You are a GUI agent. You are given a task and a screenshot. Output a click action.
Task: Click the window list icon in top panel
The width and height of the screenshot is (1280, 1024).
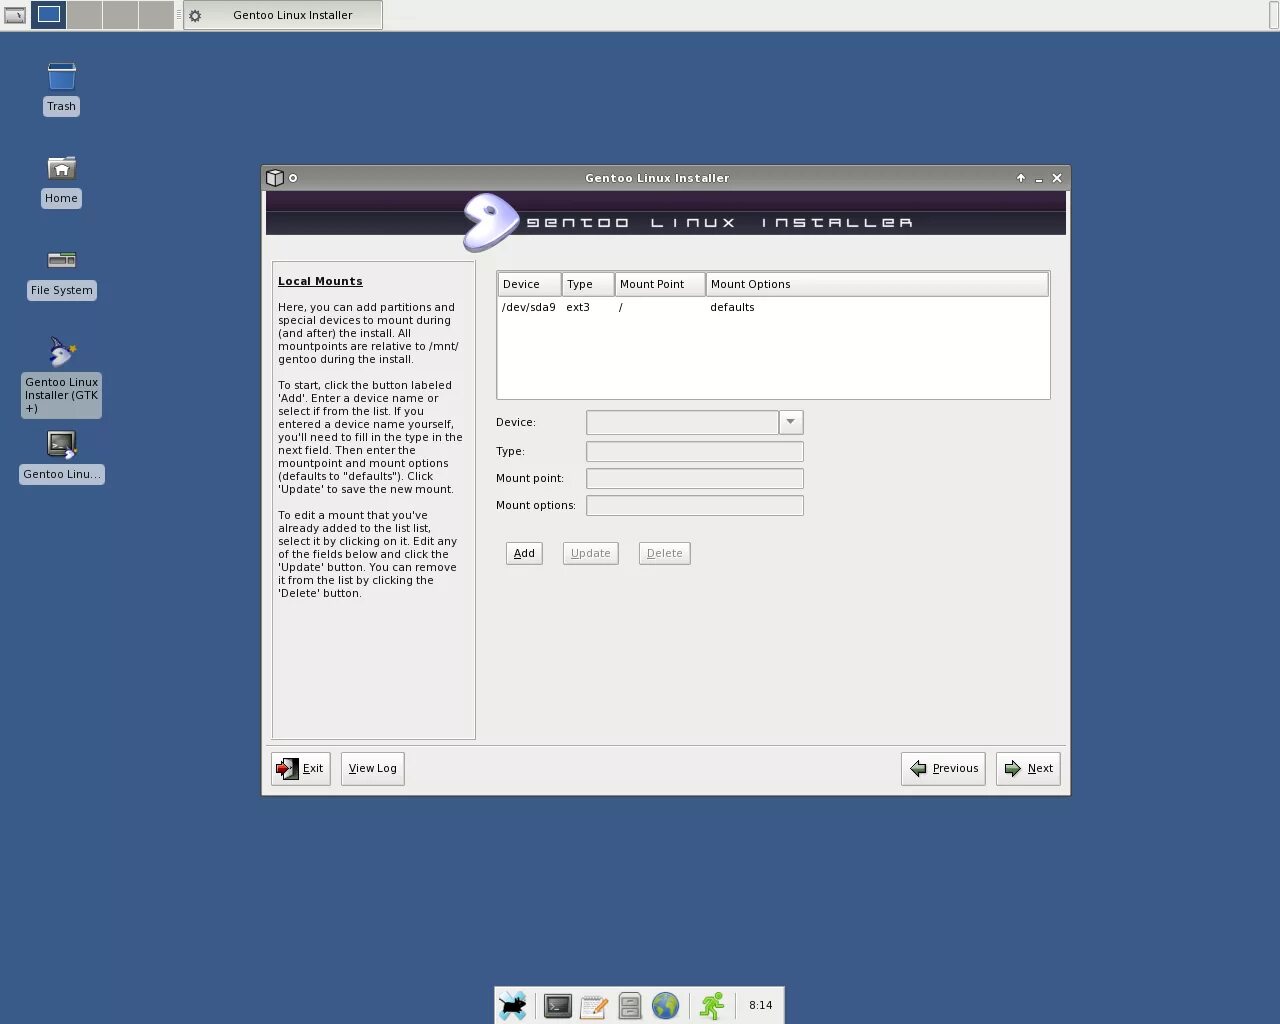click(x=14, y=15)
